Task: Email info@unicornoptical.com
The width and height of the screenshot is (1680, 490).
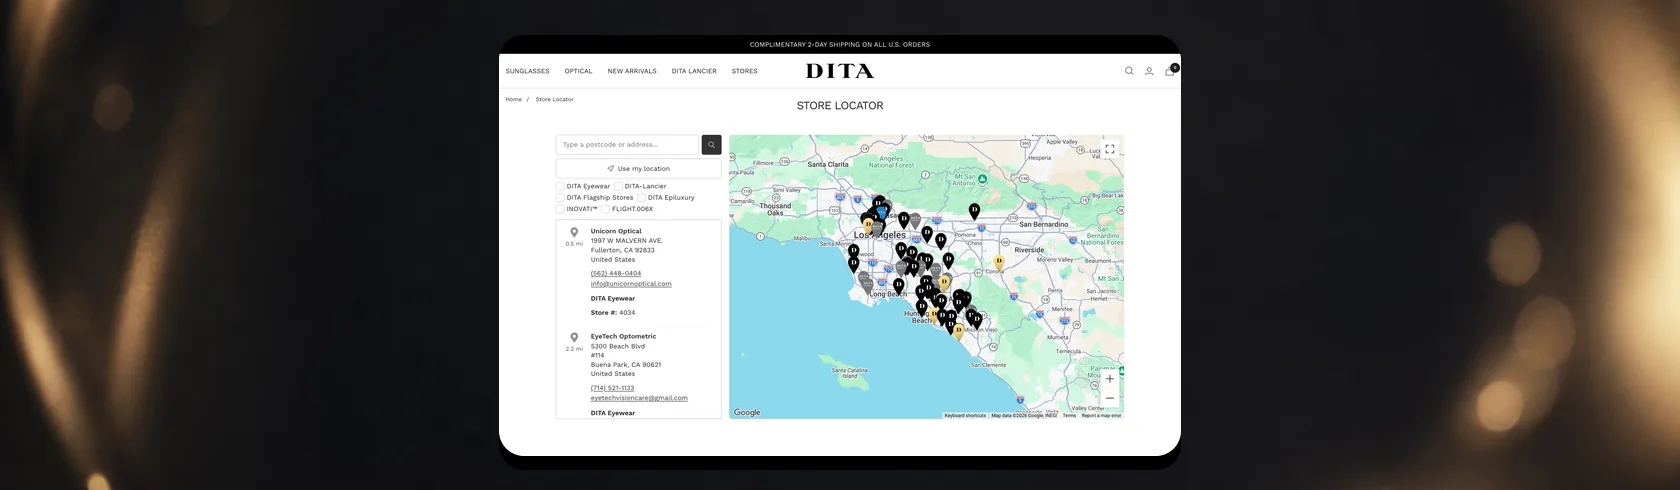Action: click(631, 284)
